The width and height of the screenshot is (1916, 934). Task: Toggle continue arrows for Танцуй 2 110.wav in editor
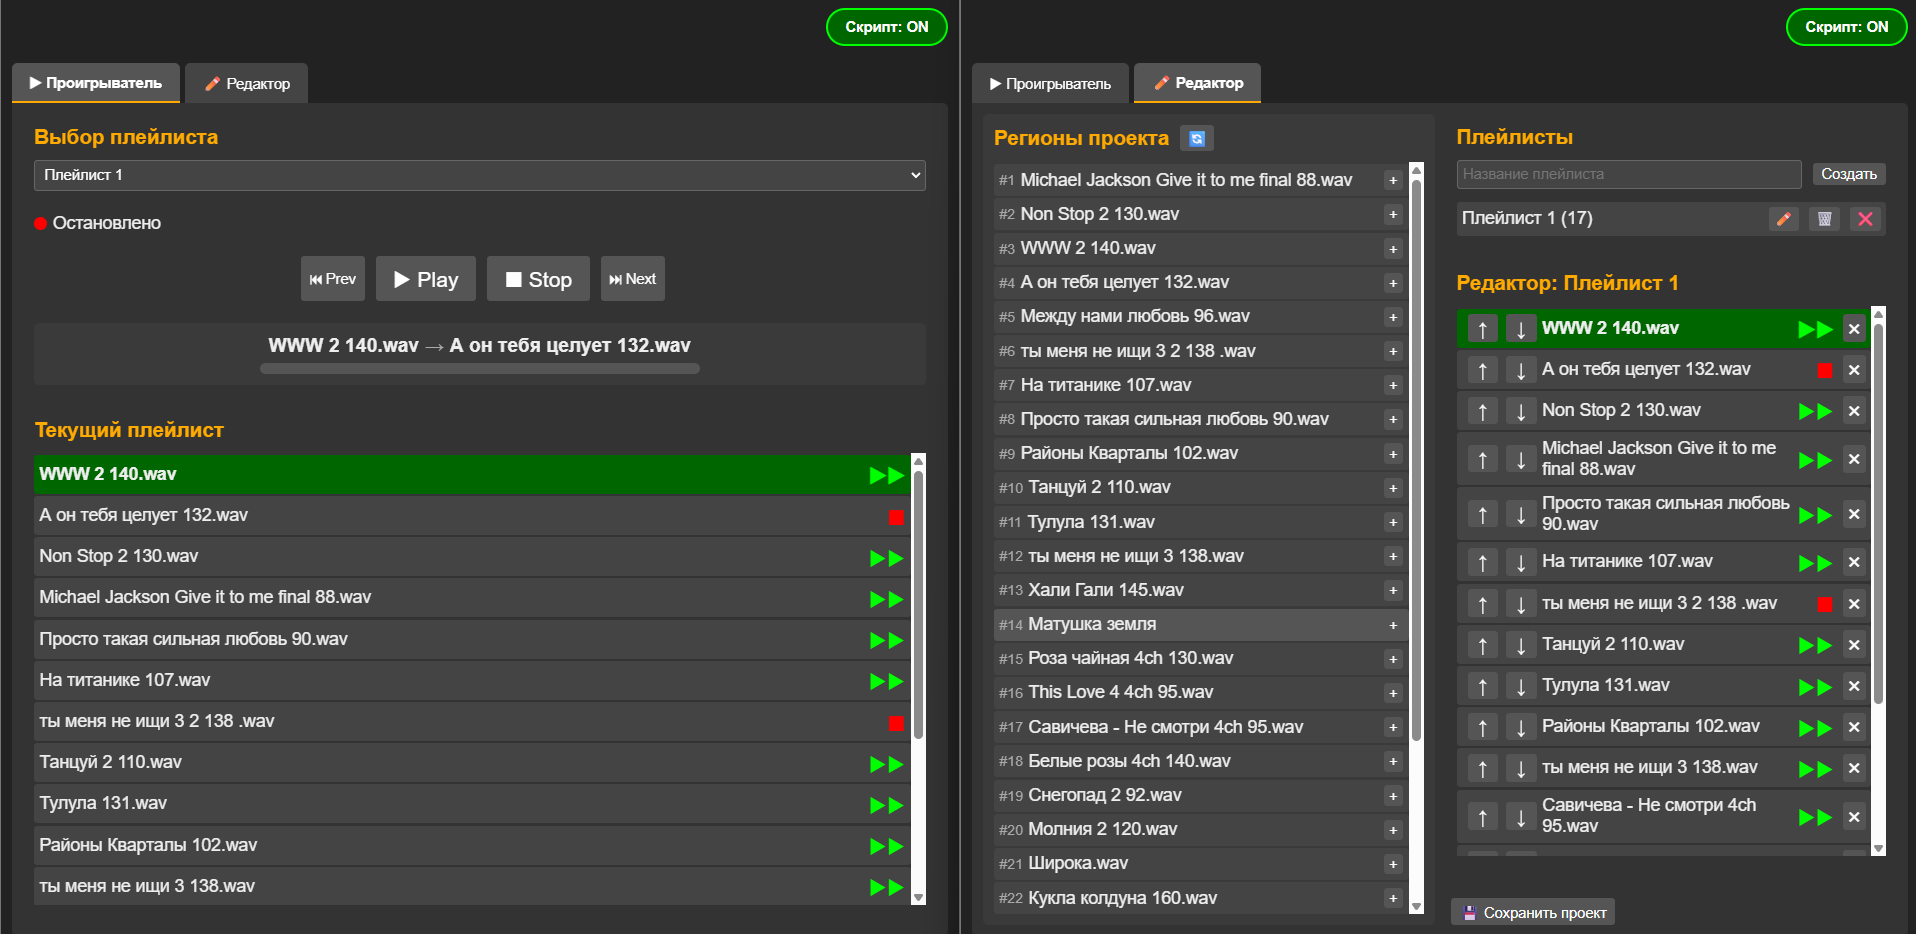pos(1814,645)
